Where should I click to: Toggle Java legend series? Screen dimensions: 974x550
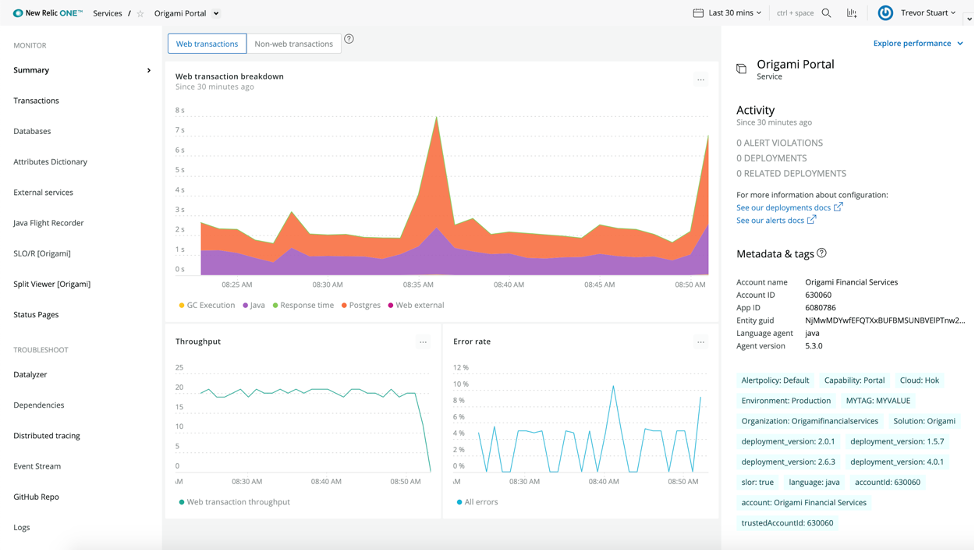pos(253,305)
